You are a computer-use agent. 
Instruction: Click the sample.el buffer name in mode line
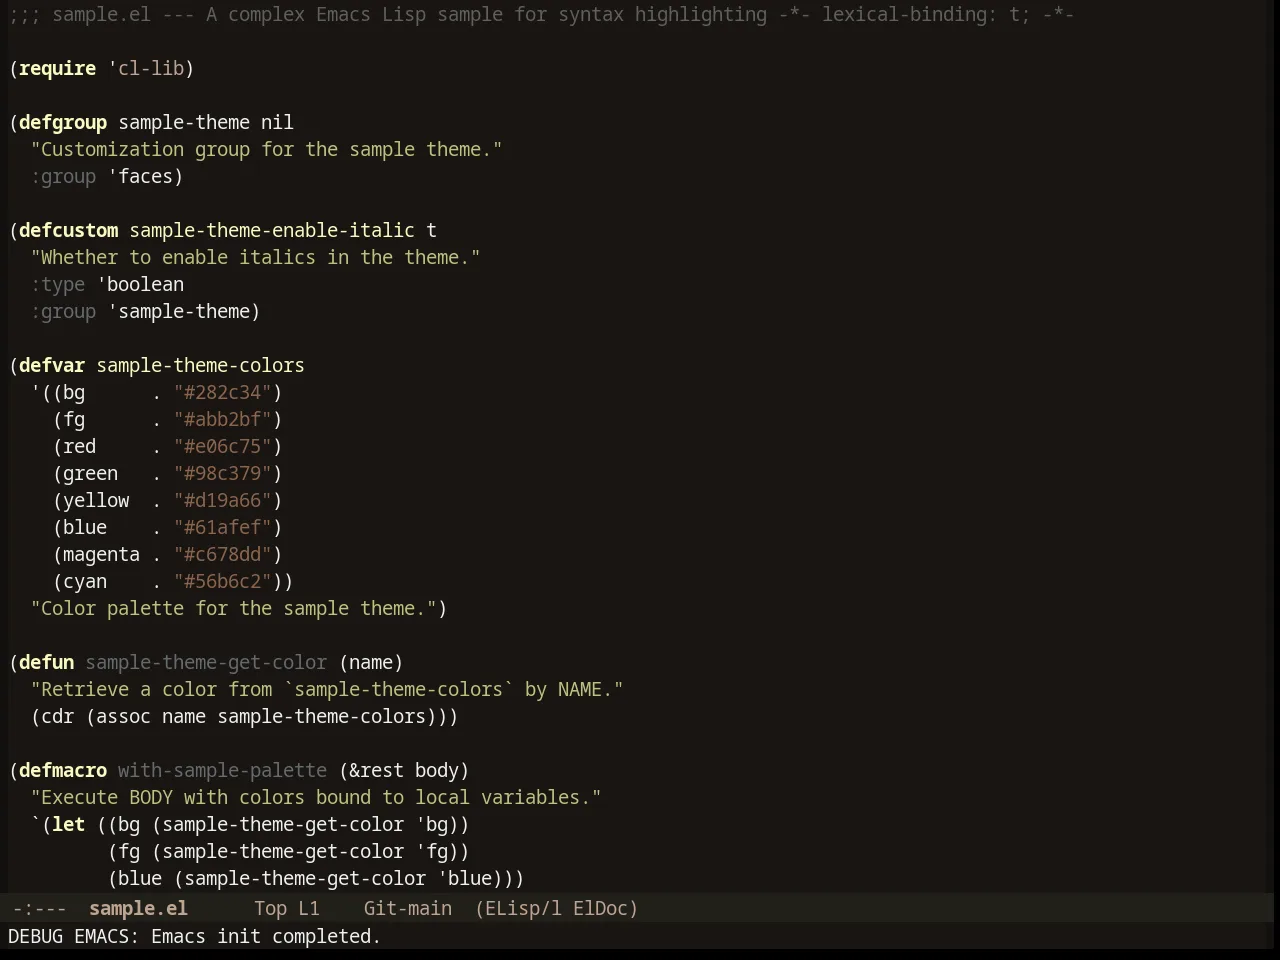[x=138, y=909]
